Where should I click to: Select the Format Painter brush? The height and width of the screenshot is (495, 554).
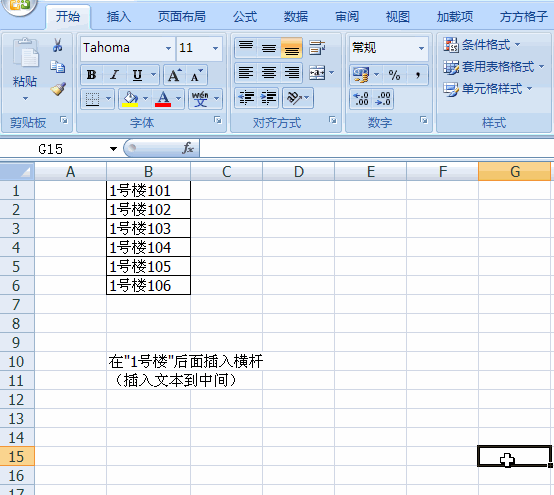click(58, 89)
